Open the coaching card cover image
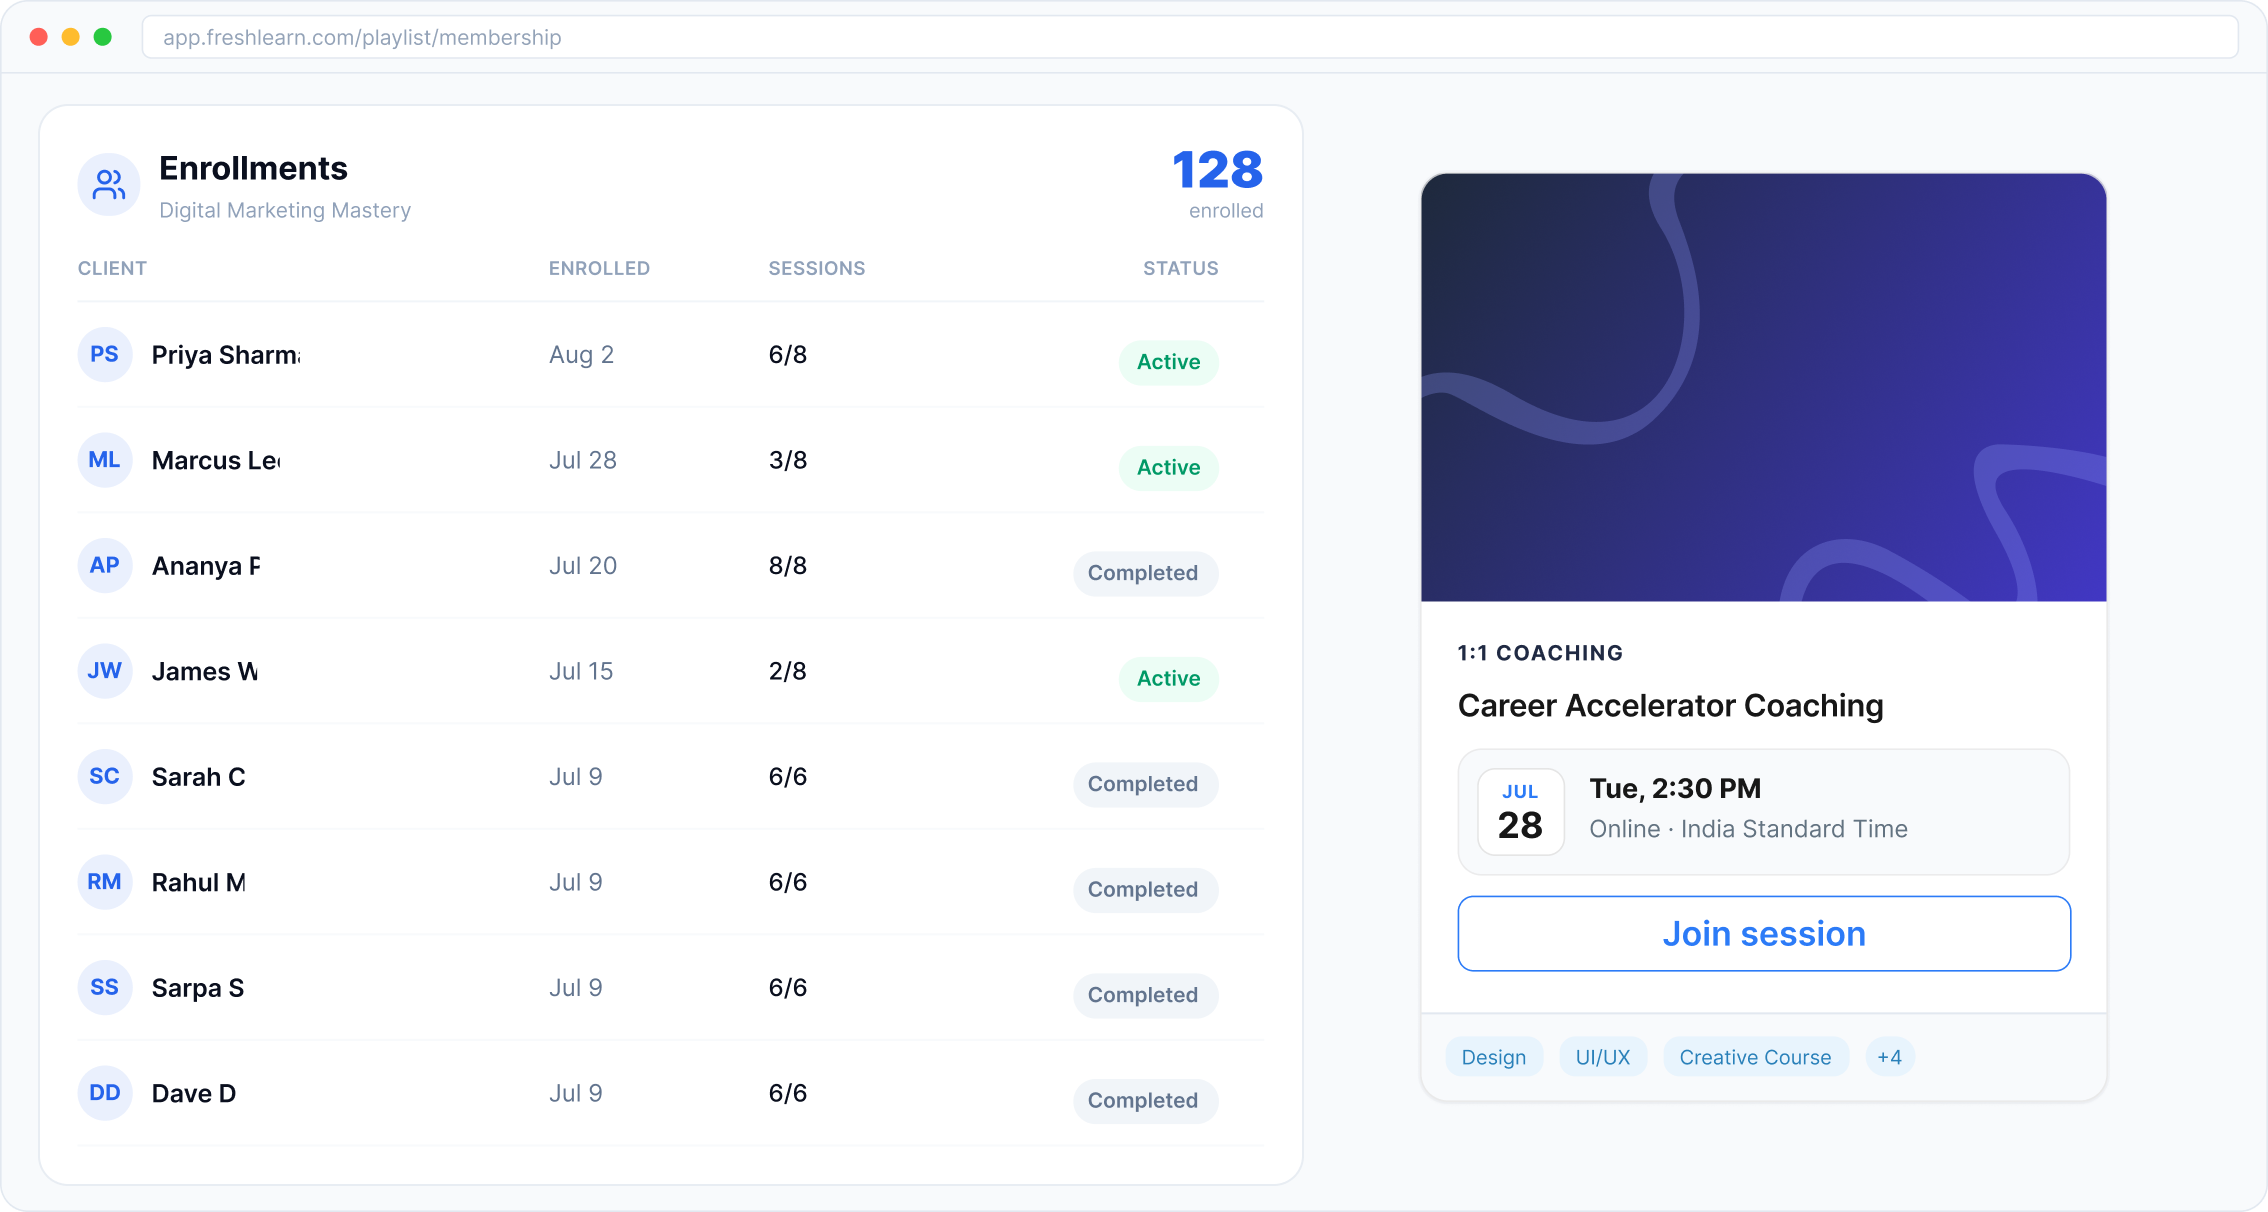This screenshot has width=2268, height=1212. click(1764, 388)
